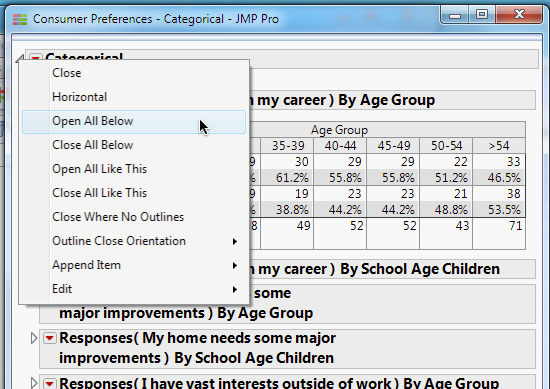Select the Horizontal menu option

pos(134,97)
